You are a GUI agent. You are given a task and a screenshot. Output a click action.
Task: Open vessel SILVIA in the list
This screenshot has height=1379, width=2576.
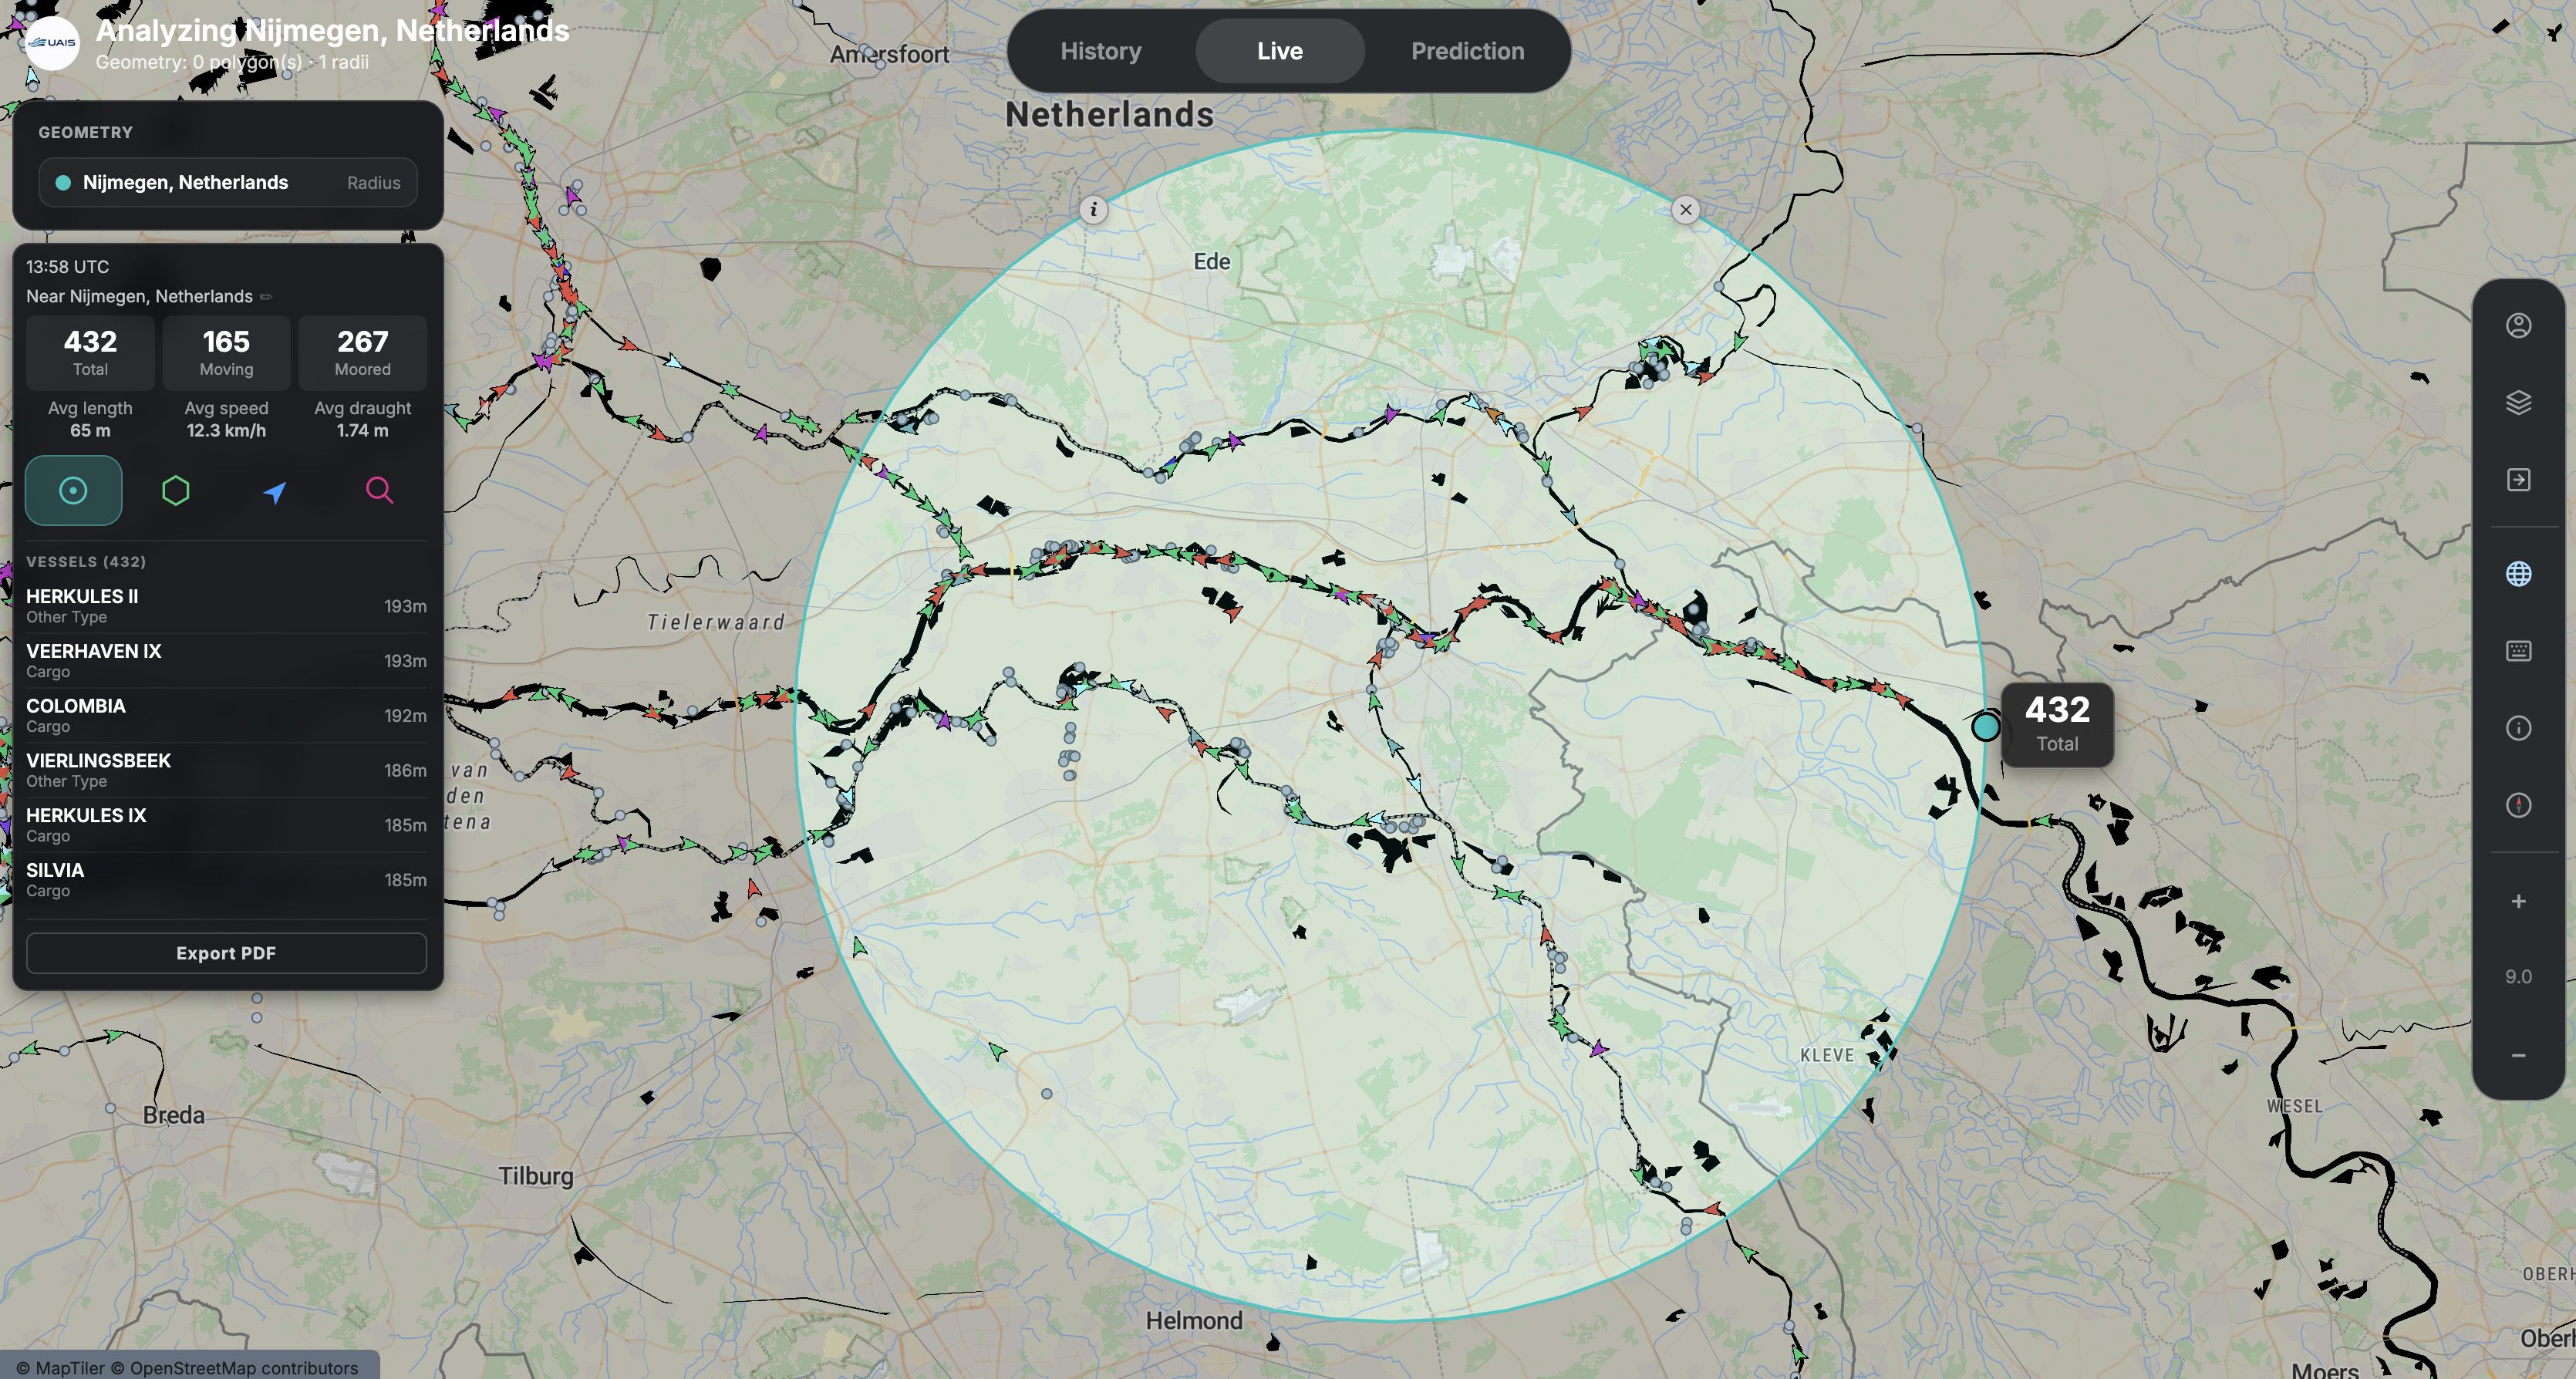[226, 880]
